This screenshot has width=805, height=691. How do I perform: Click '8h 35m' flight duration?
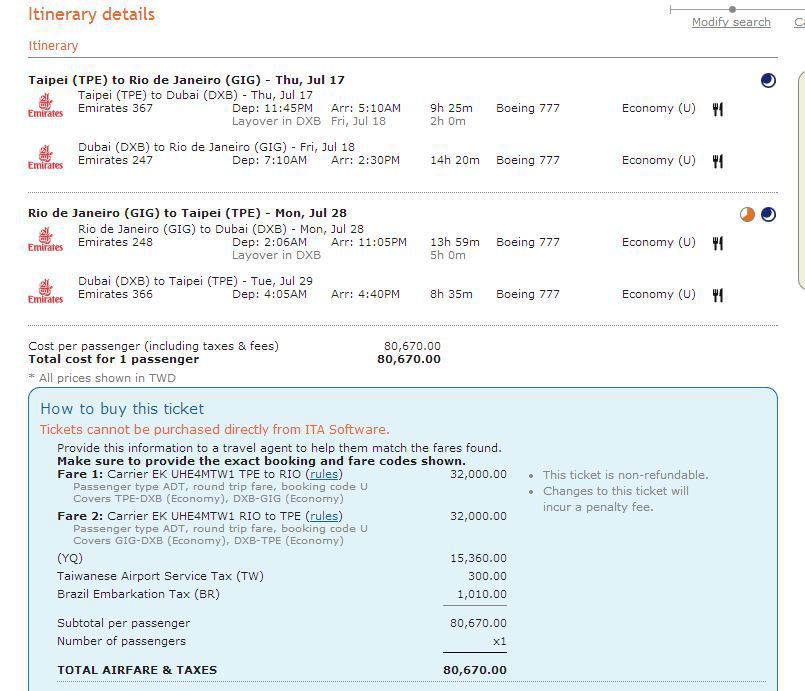(451, 294)
